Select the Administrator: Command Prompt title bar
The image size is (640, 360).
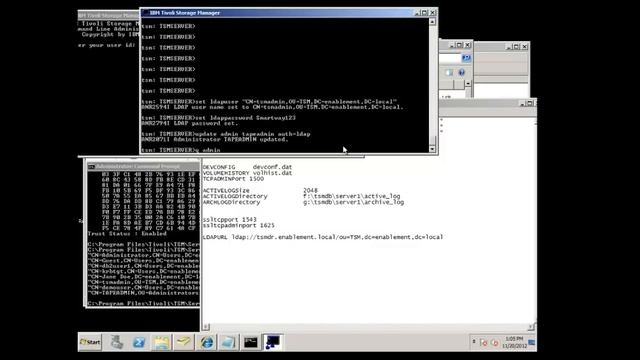click(143, 167)
